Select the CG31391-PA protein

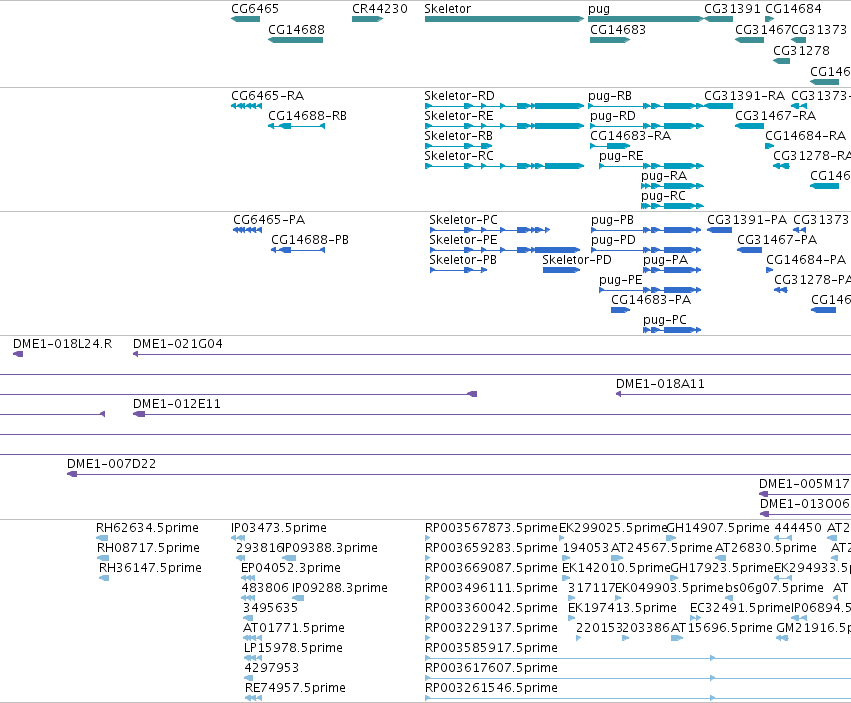(720, 230)
